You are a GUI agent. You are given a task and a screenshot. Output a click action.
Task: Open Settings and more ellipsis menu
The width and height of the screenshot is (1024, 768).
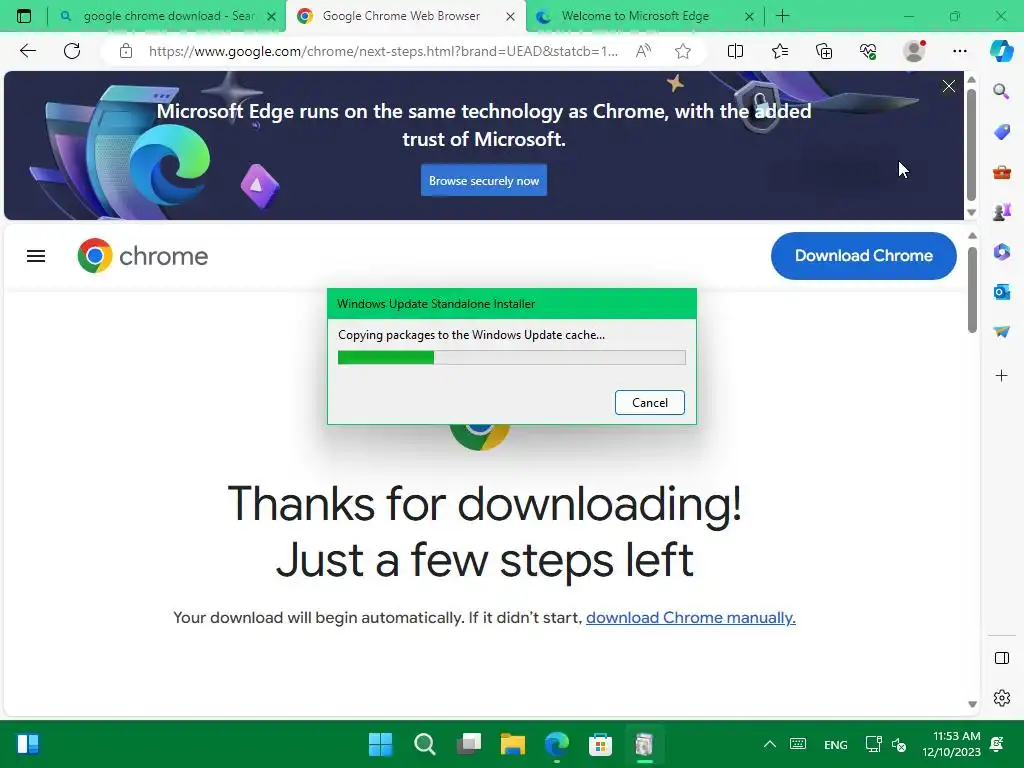click(x=959, y=51)
